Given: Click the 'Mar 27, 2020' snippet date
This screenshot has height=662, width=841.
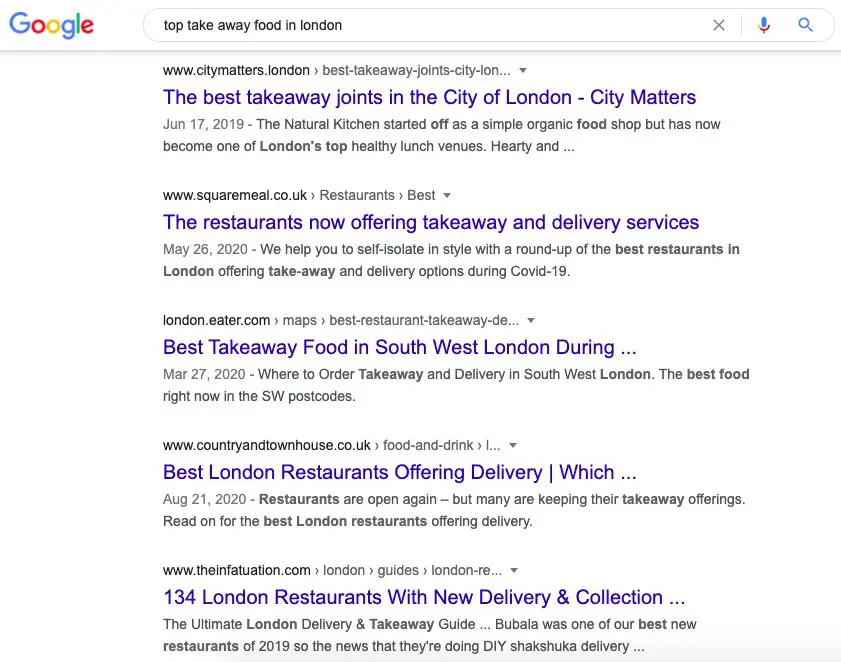Looking at the screenshot, I should click(x=204, y=374).
